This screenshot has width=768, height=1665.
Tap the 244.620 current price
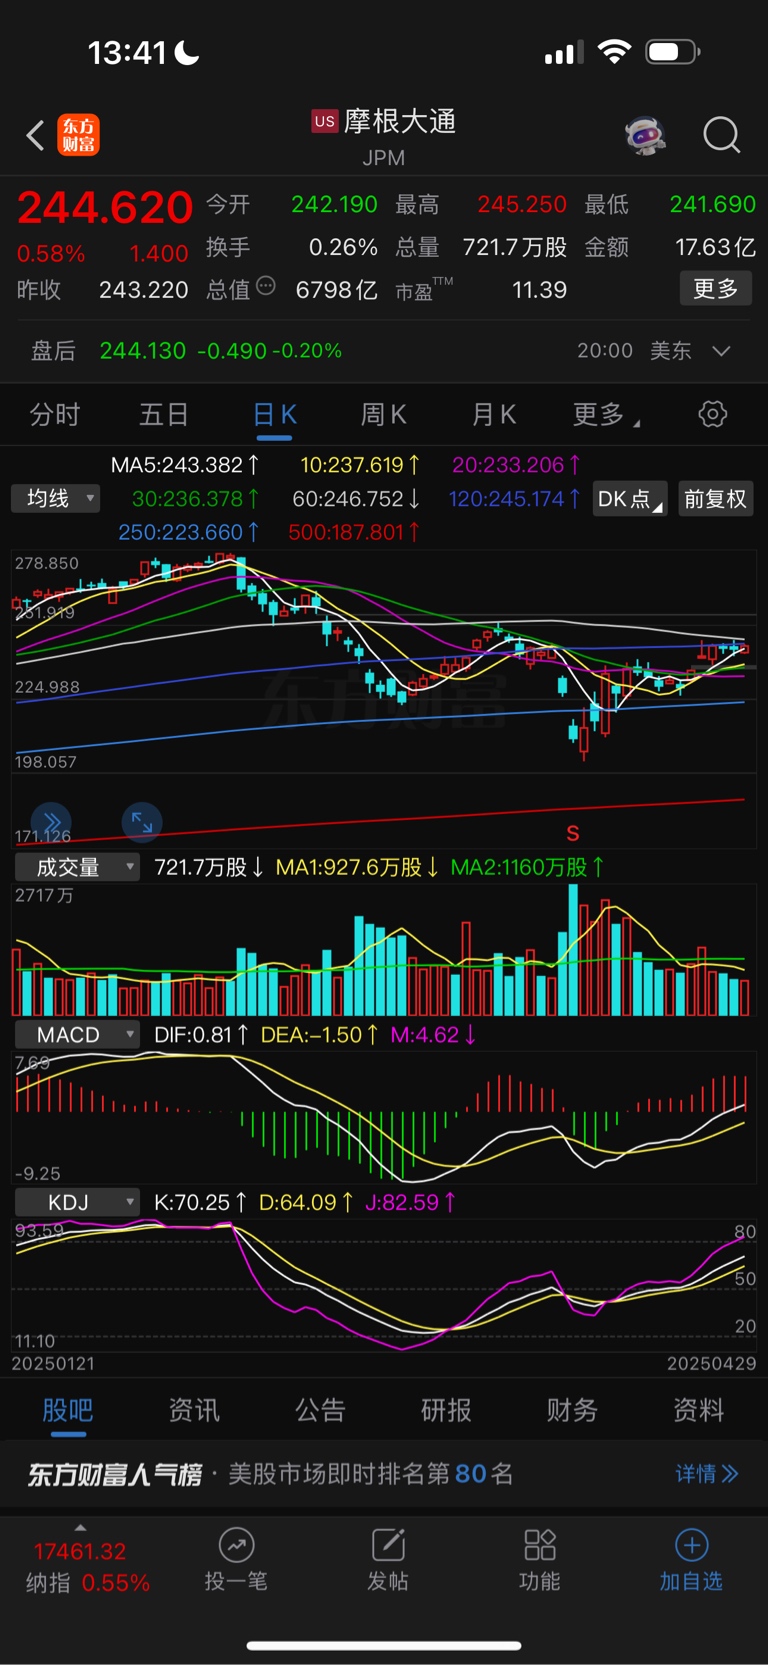click(105, 208)
